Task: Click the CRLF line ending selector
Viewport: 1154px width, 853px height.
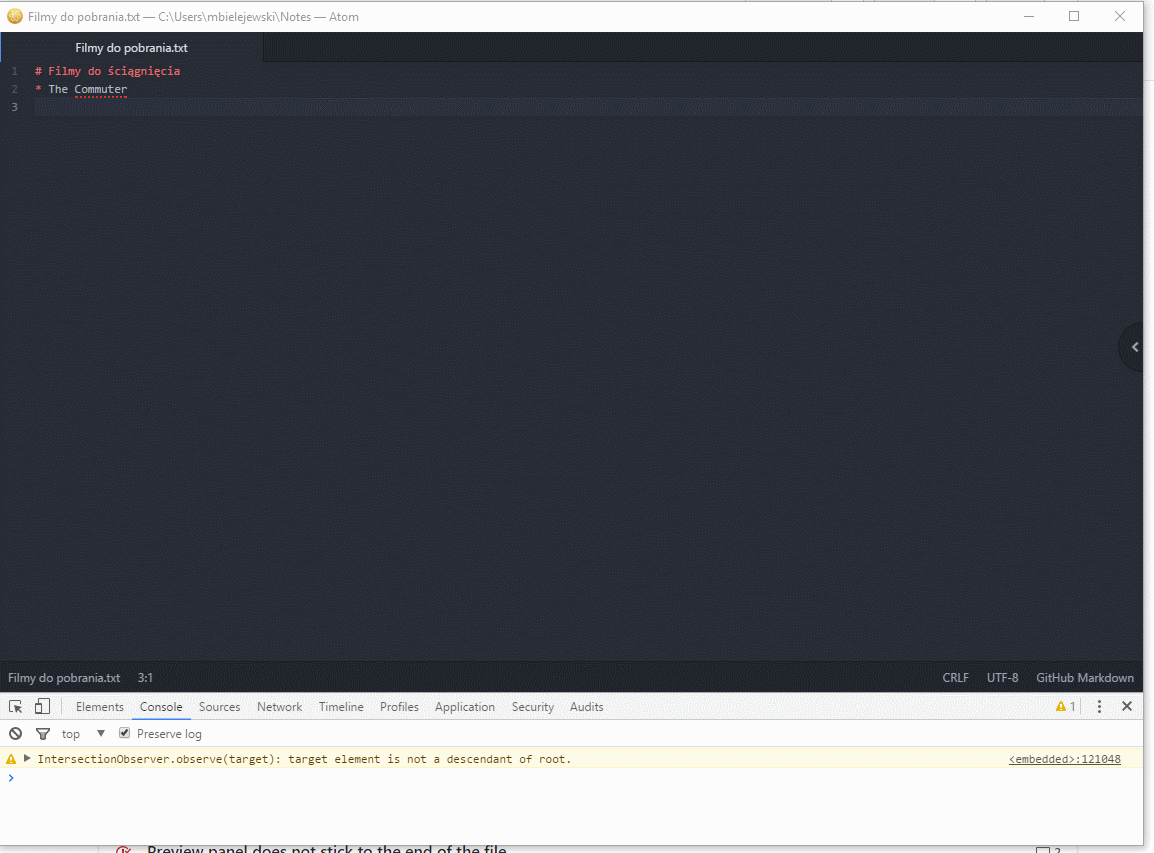Action: click(x=955, y=678)
